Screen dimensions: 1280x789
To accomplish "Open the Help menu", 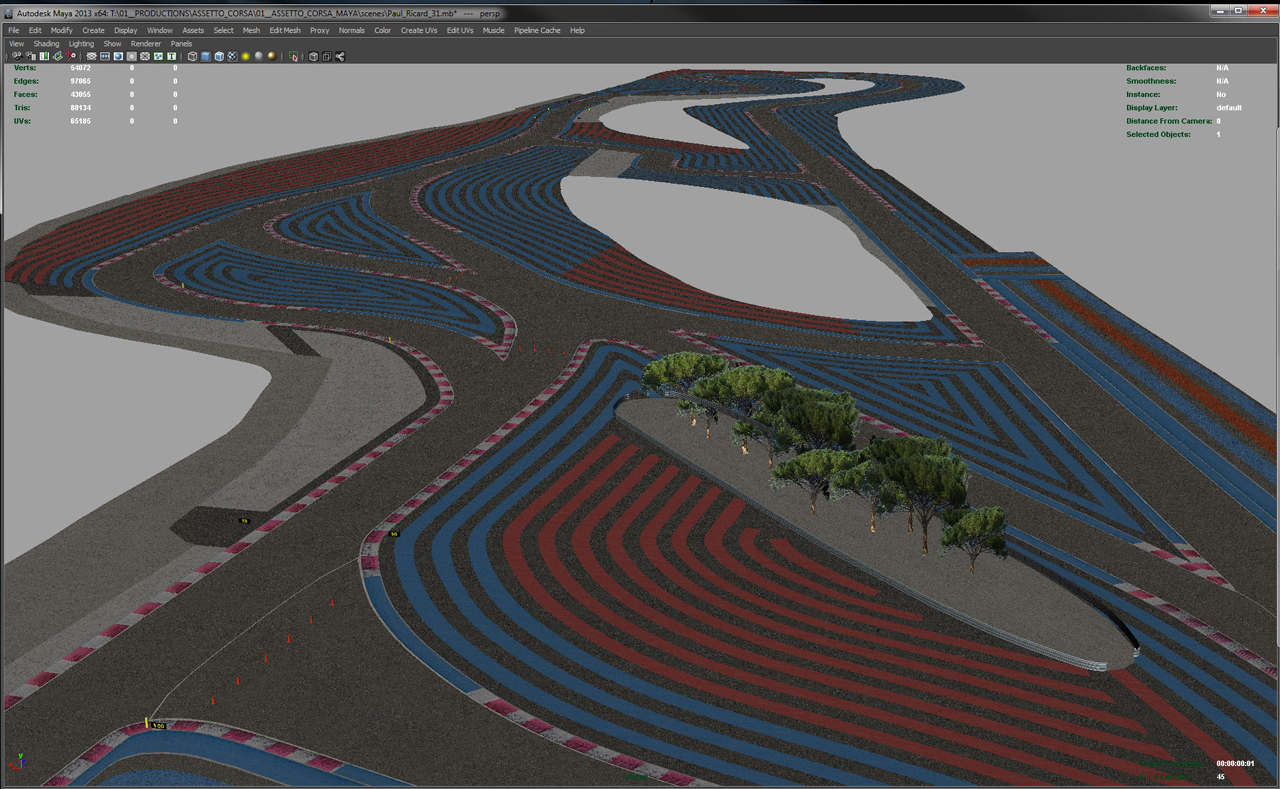I will [577, 31].
